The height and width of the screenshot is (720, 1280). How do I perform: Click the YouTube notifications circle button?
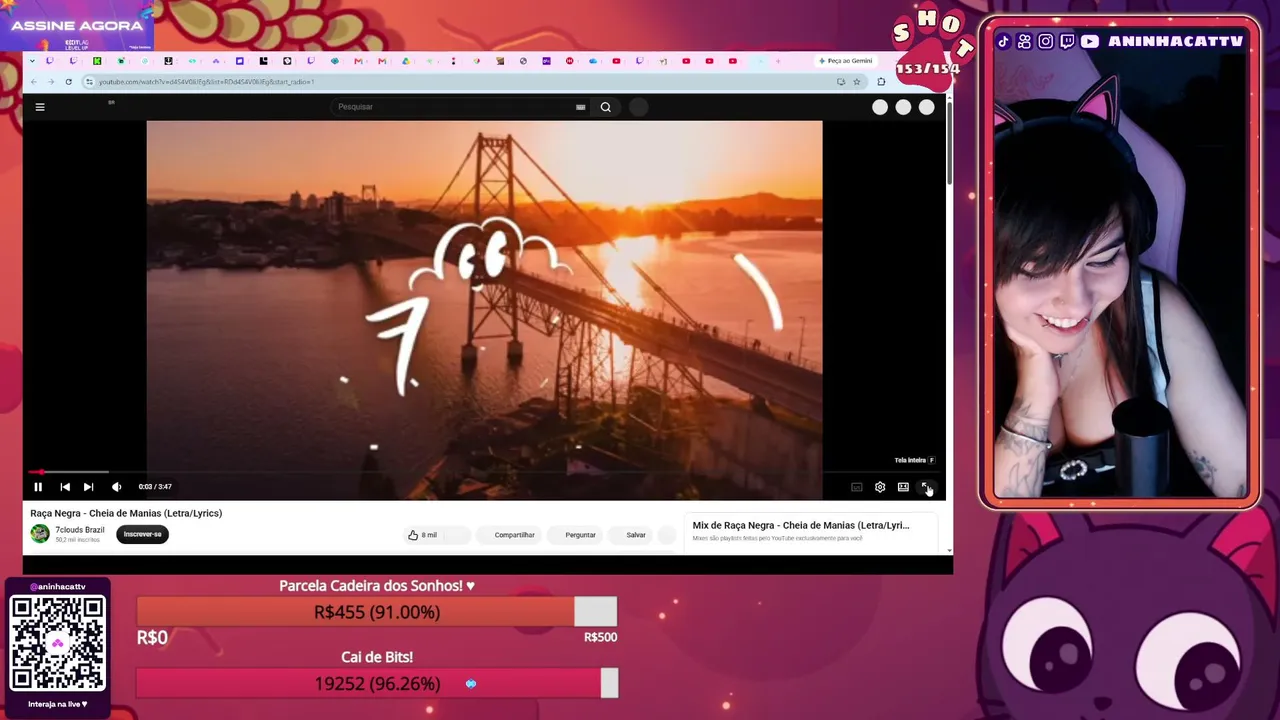[x=903, y=107]
